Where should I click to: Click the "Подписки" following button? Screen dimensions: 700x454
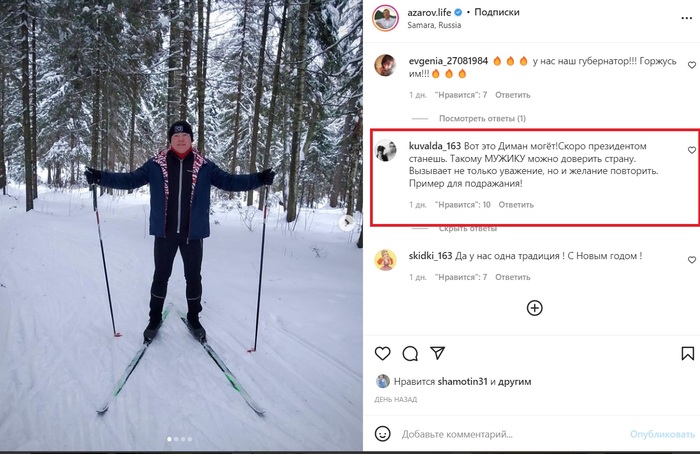pyautogui.click(x=496, y=12)
